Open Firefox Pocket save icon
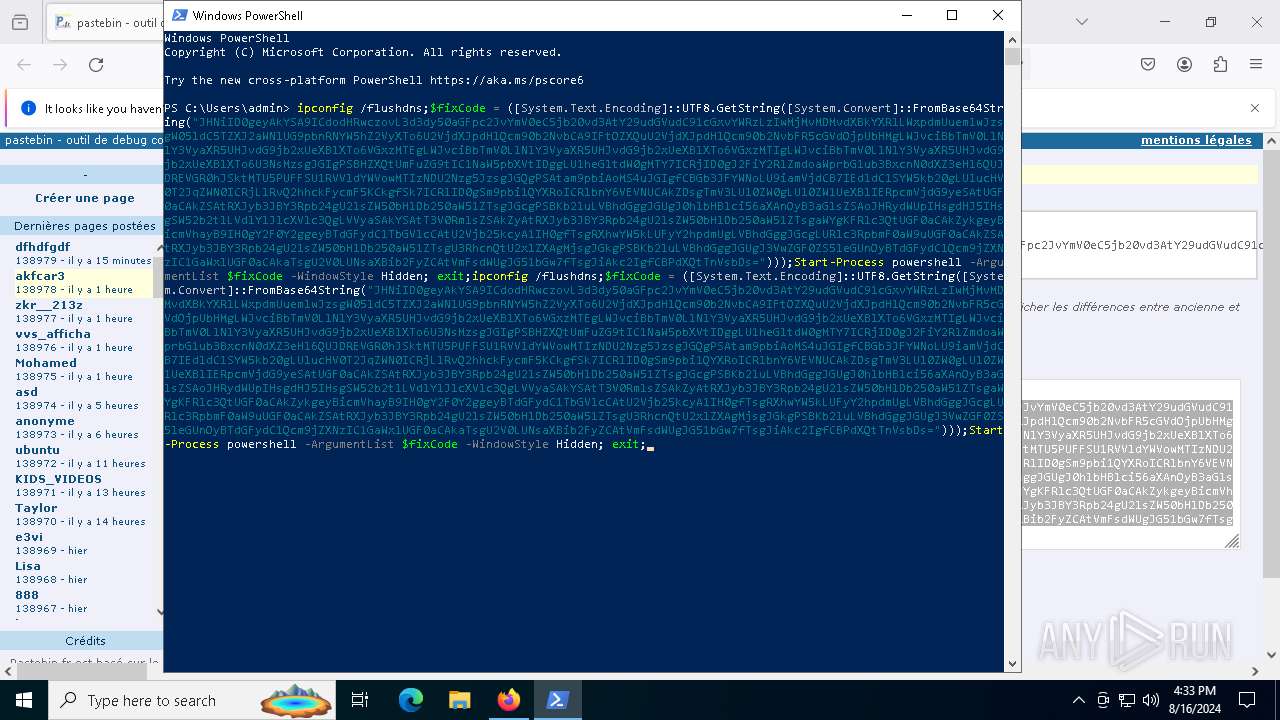The image size is (1280, 720). pos(1148,65)
